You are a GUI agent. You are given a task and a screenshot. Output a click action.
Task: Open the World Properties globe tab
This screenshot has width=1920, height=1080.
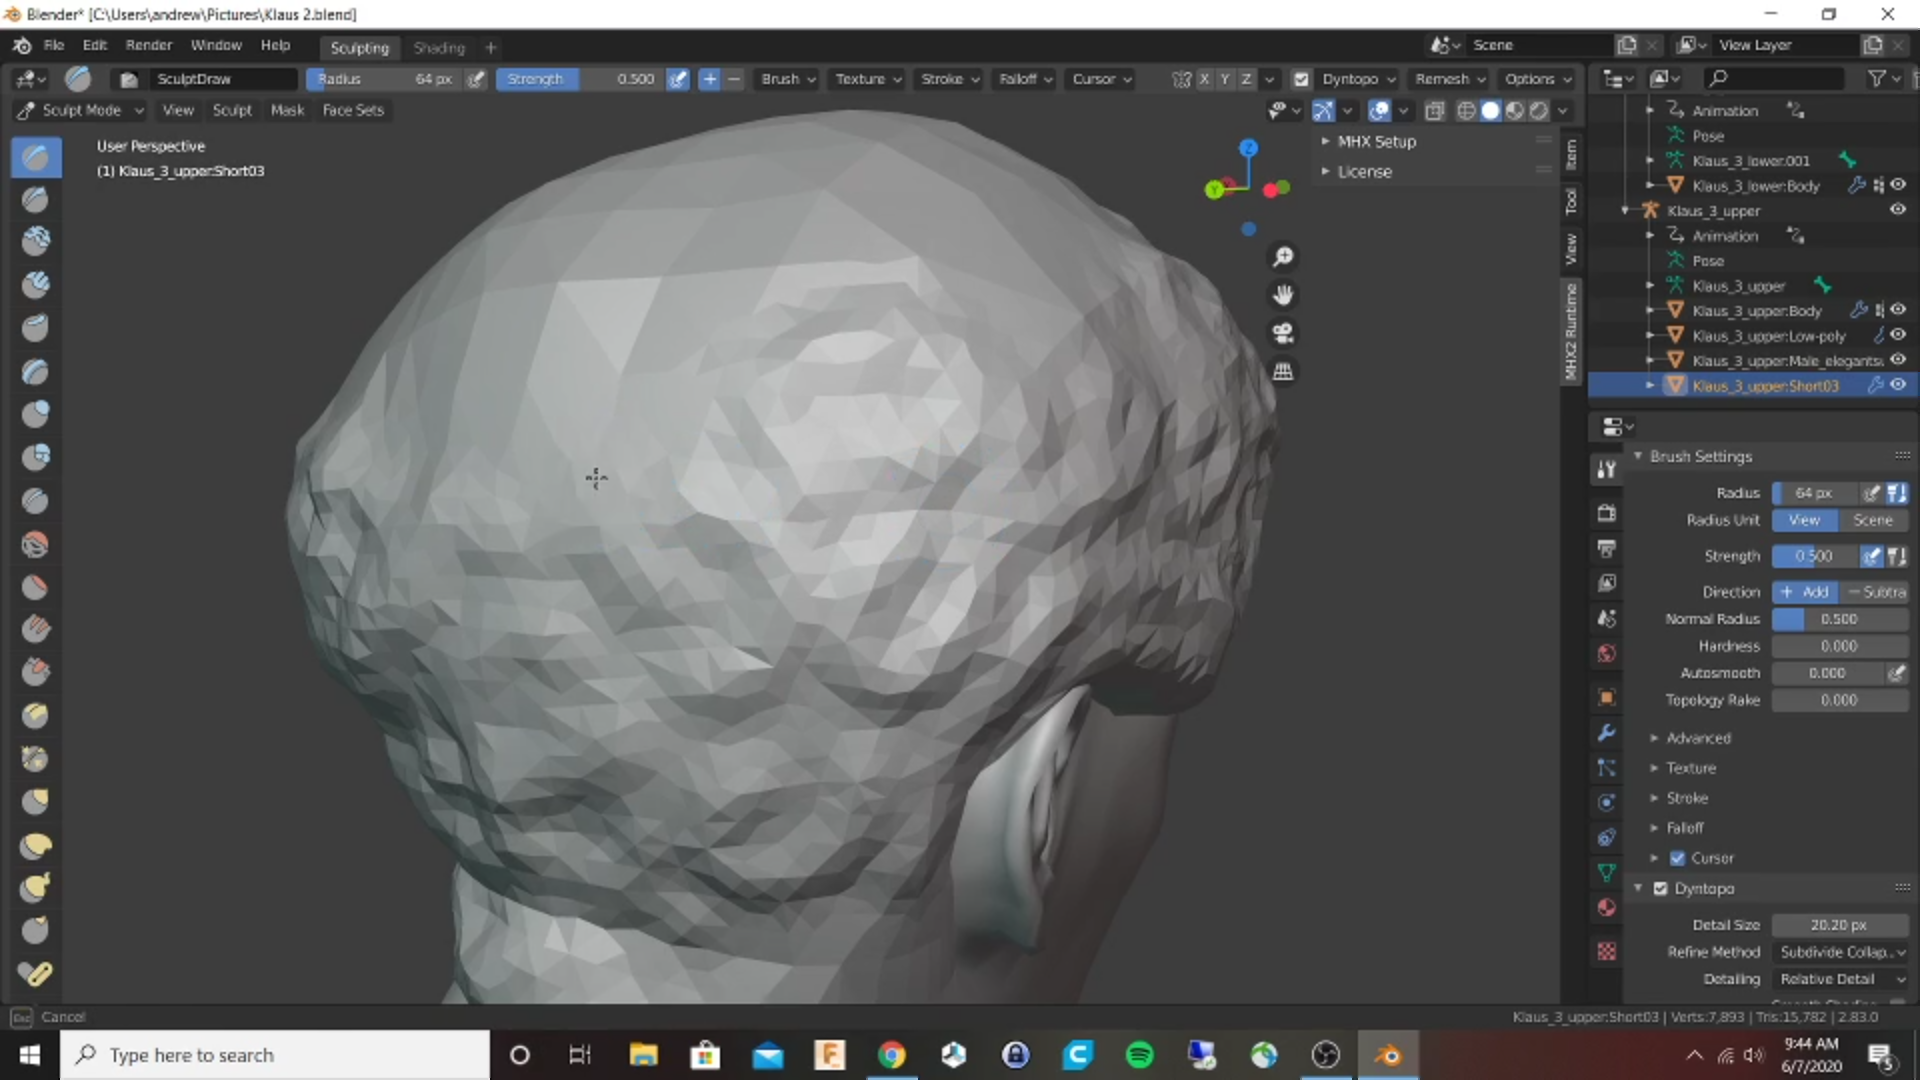tap(1606, 653)
